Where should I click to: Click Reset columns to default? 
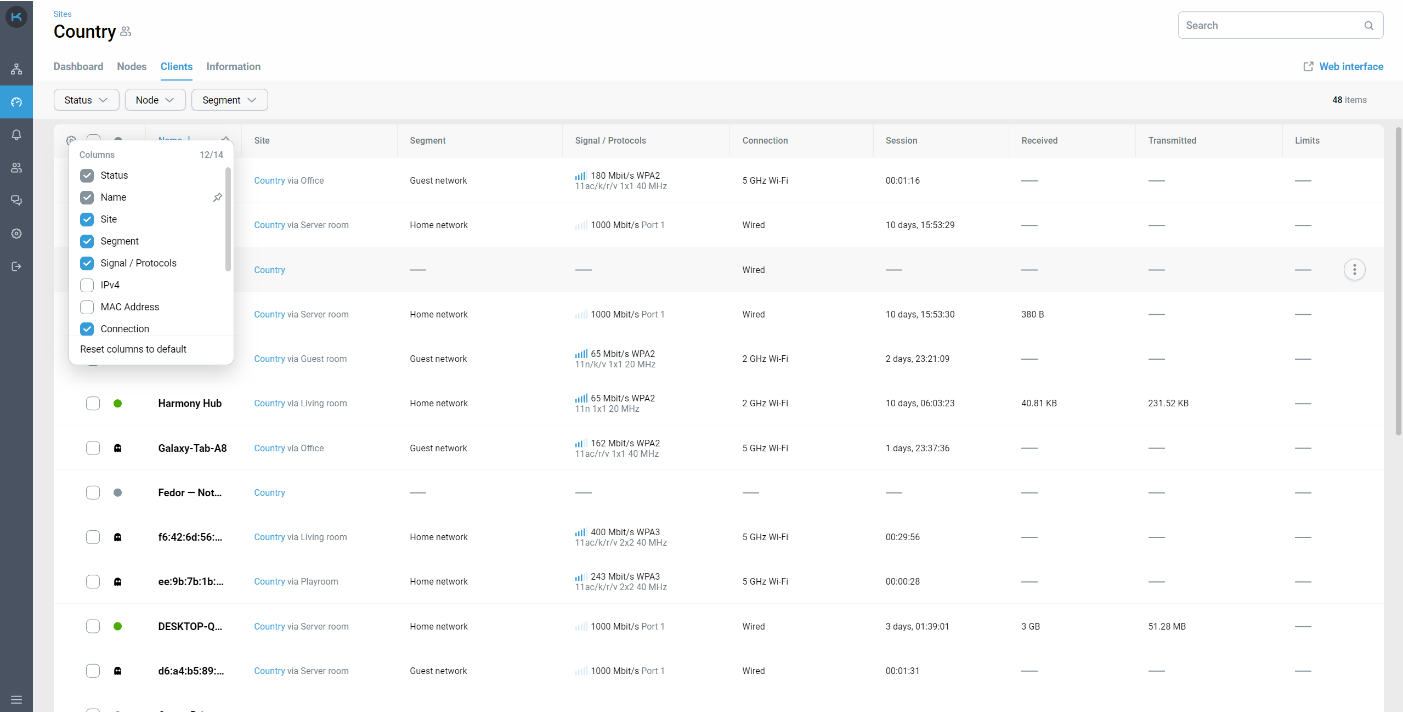point(132,349)
